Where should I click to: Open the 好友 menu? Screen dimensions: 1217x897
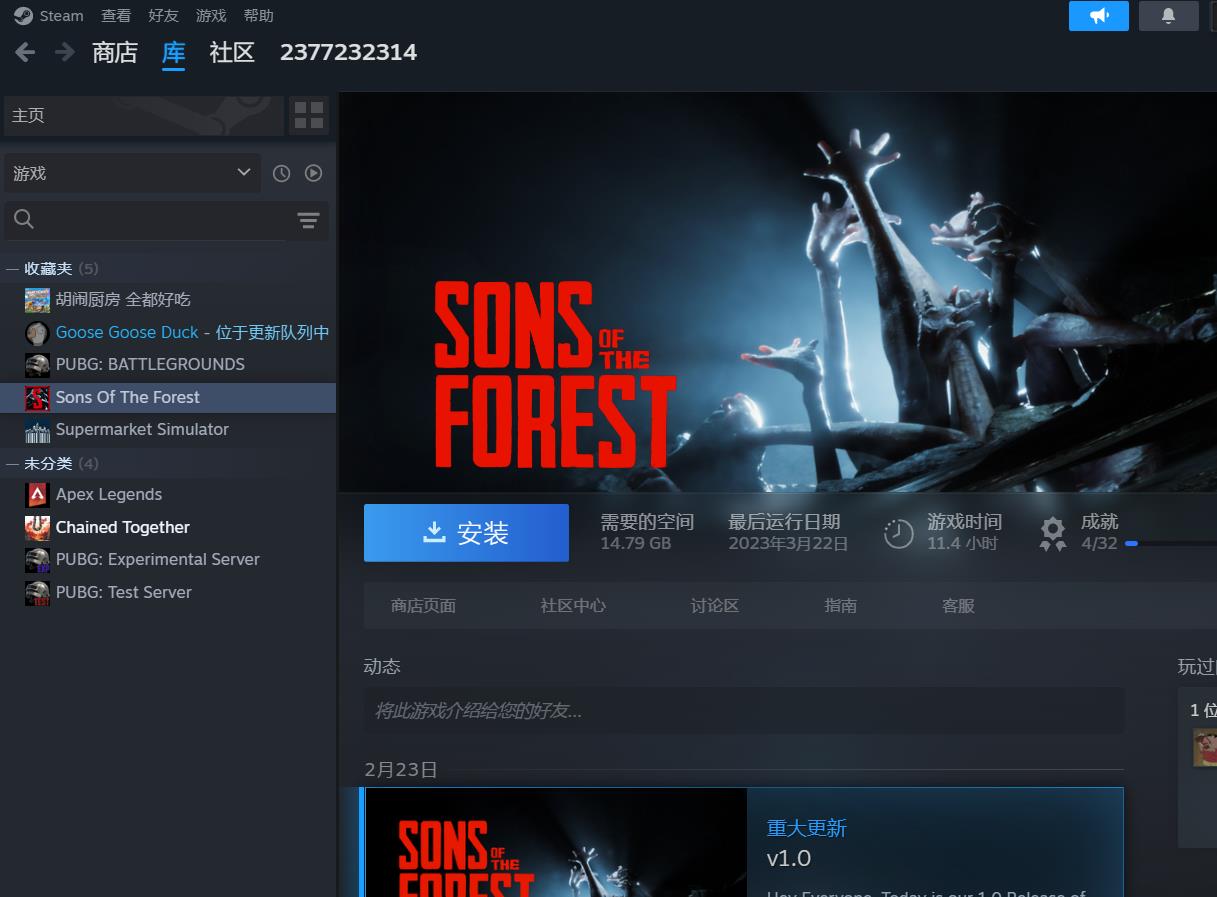point(163,16)
